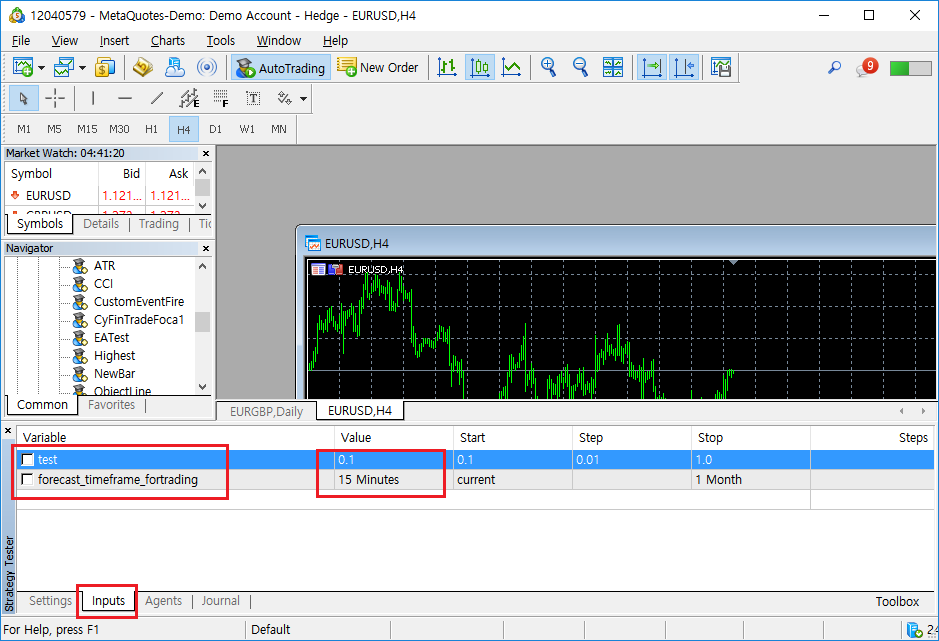Switch chart to candlesticks icon

click(480, 68)
